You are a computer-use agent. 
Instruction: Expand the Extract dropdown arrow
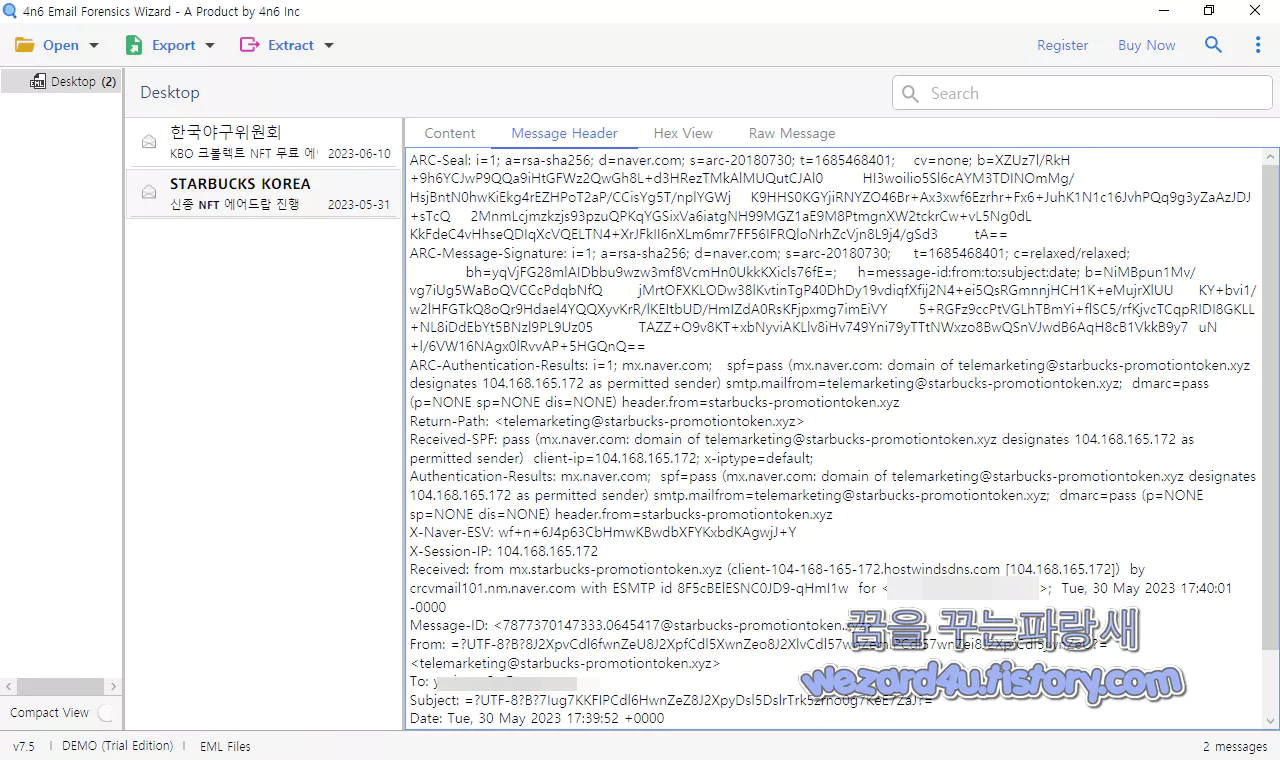[329, 45]
